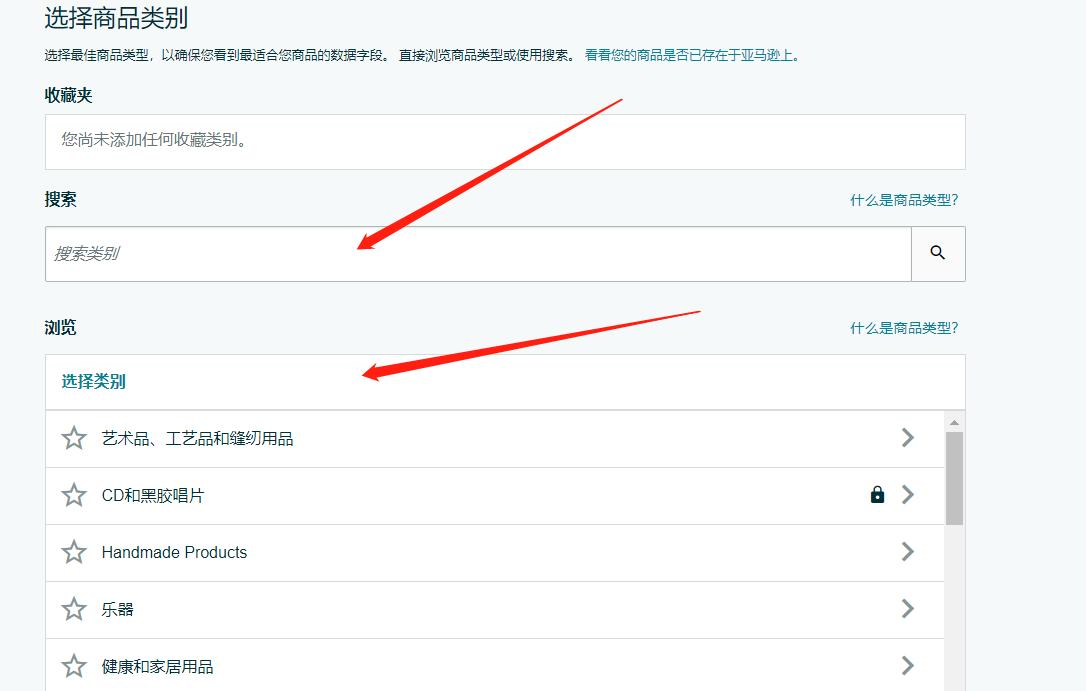Open 看看您的商品是否已存在于亚马逊上 link

[x=691, y=55]
